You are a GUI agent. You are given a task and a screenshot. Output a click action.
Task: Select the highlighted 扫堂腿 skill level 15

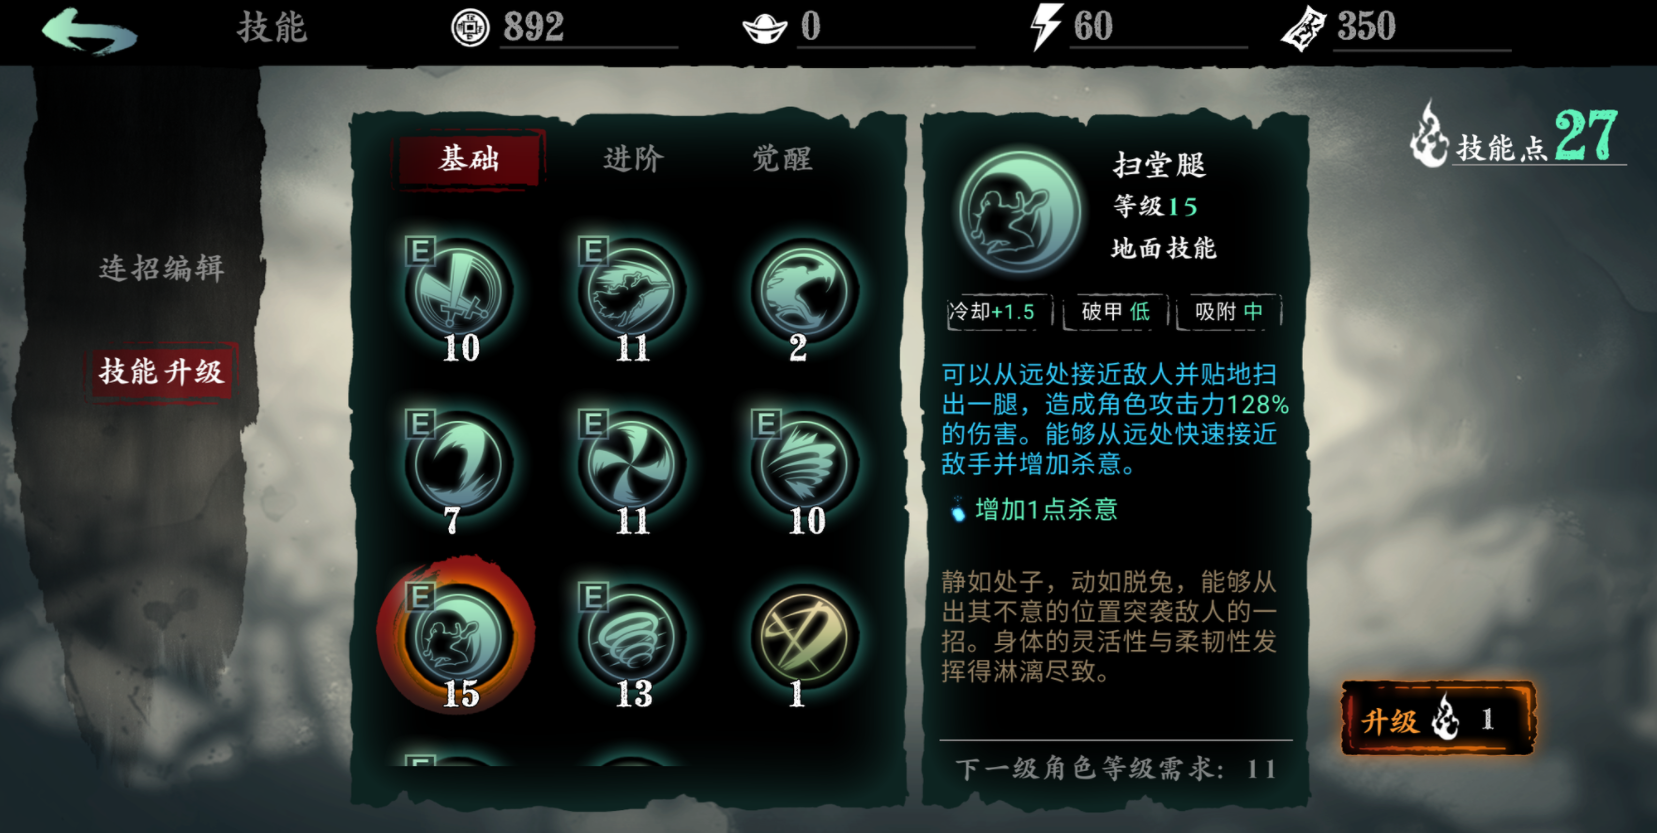click(458, 636)
